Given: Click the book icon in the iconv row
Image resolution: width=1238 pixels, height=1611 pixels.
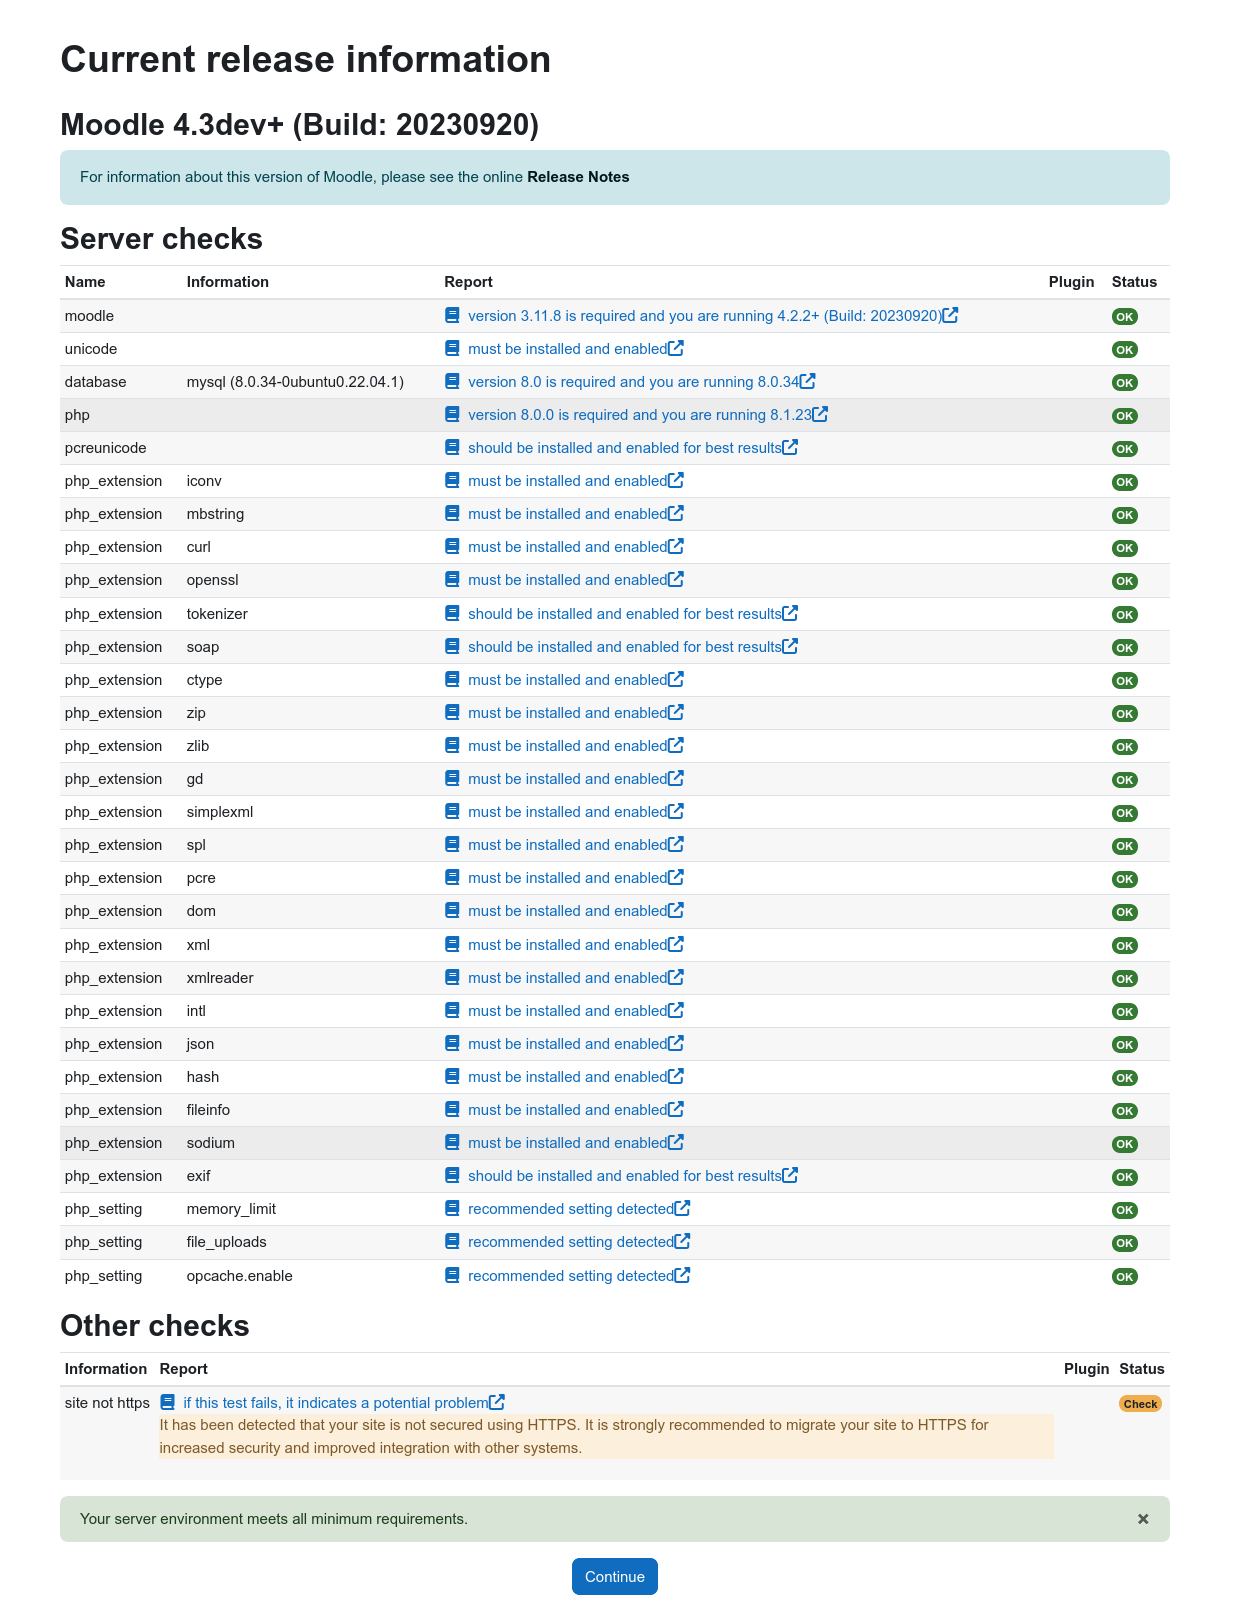Looking at the screenshot, I should point(452,480).
